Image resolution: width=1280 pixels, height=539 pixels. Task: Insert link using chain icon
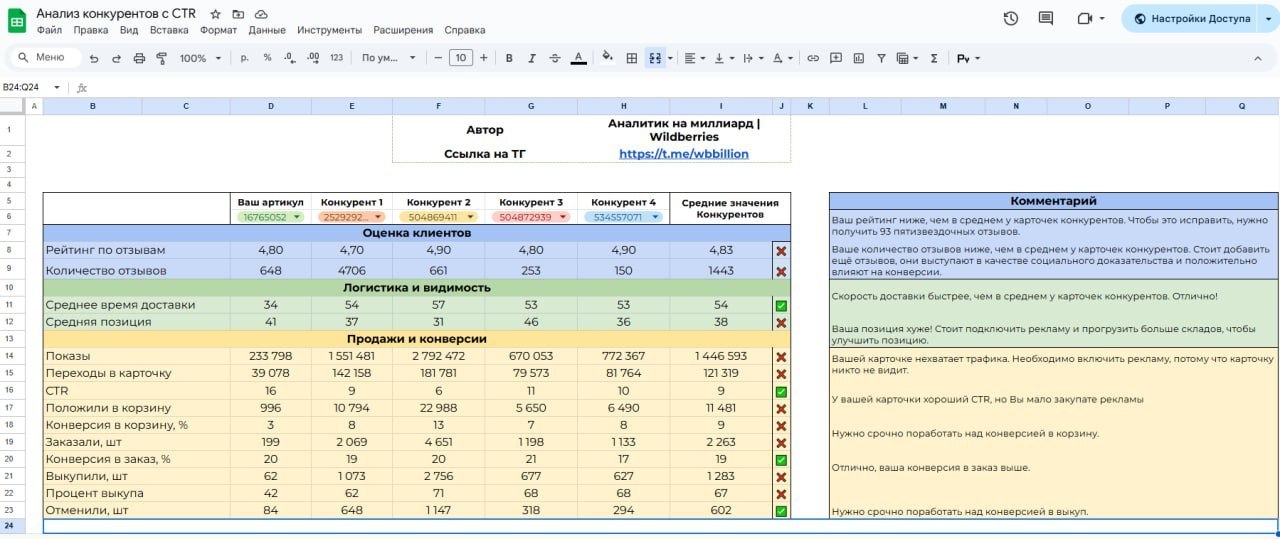coord(813,58)
